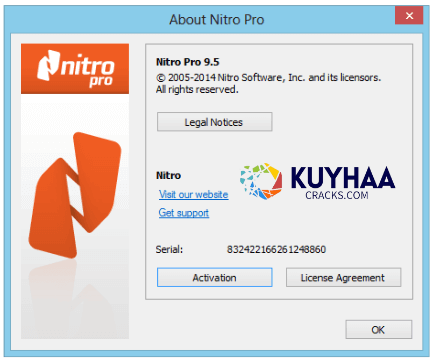Click the About Nitro Pro title text
This screenshot has width=435, height=362.
217,20
